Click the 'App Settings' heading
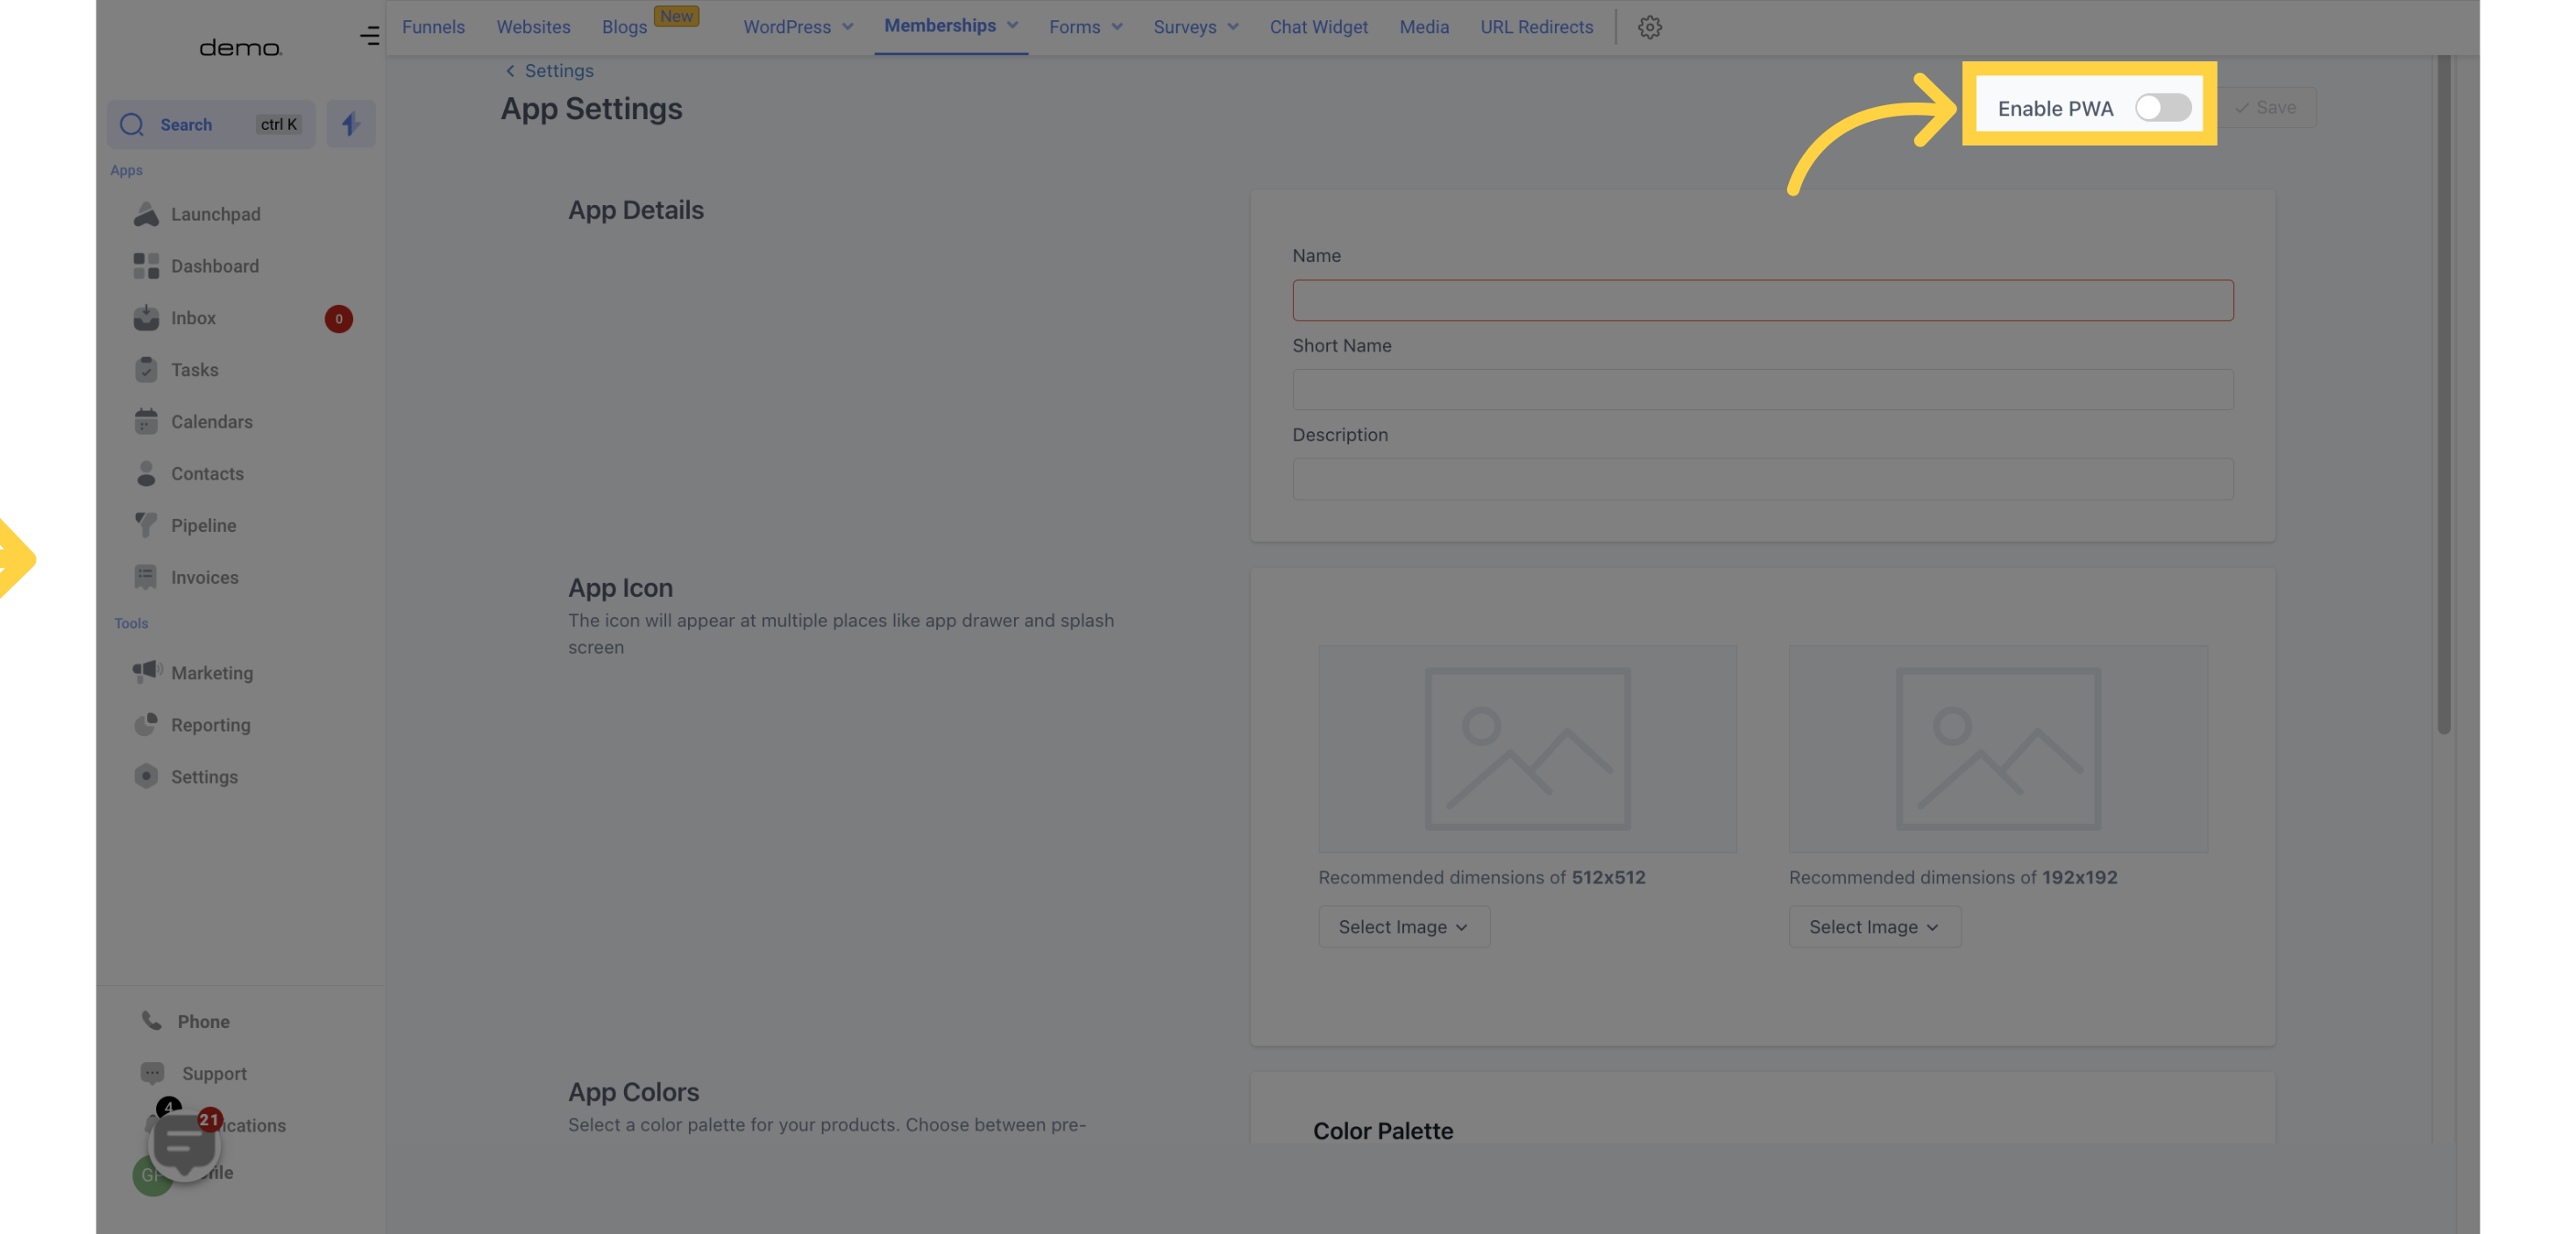 (x=591, y=108)
